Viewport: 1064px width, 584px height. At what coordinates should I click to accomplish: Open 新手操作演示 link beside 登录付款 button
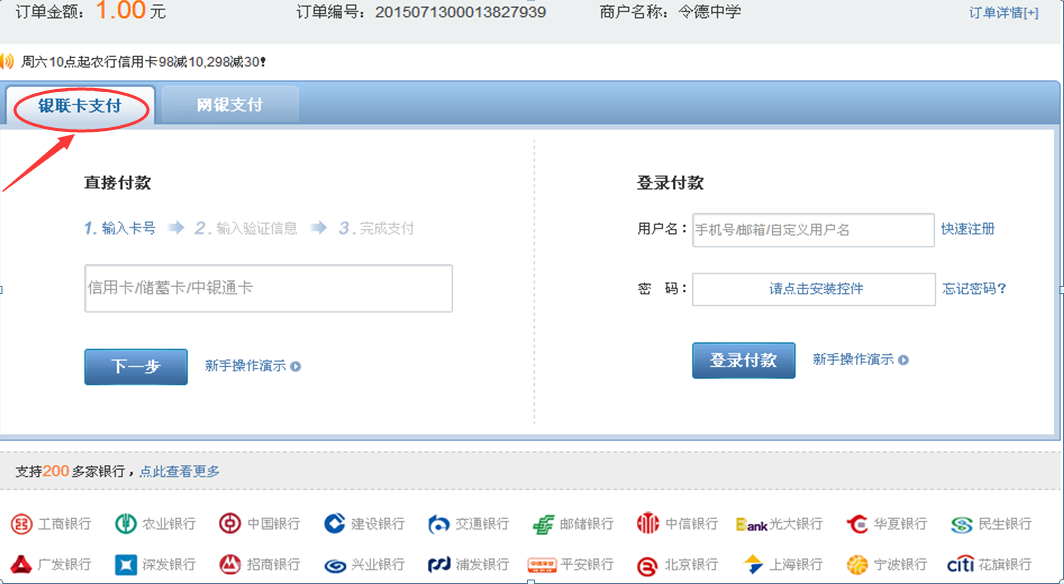coord(853,359)
